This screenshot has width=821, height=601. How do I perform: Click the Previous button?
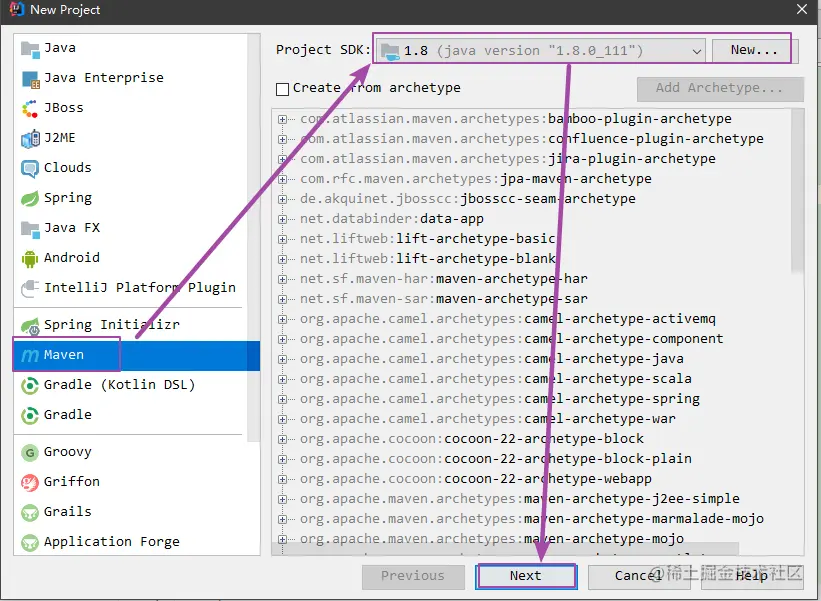point(413,576)
